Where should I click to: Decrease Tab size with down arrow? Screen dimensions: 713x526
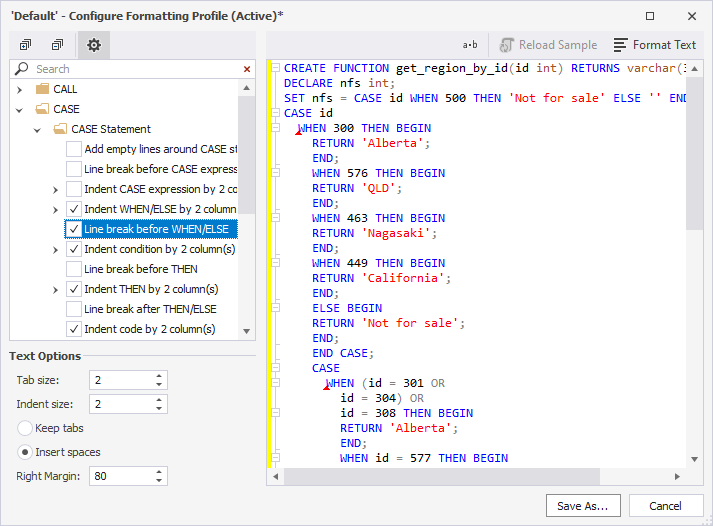pos(159,385)
